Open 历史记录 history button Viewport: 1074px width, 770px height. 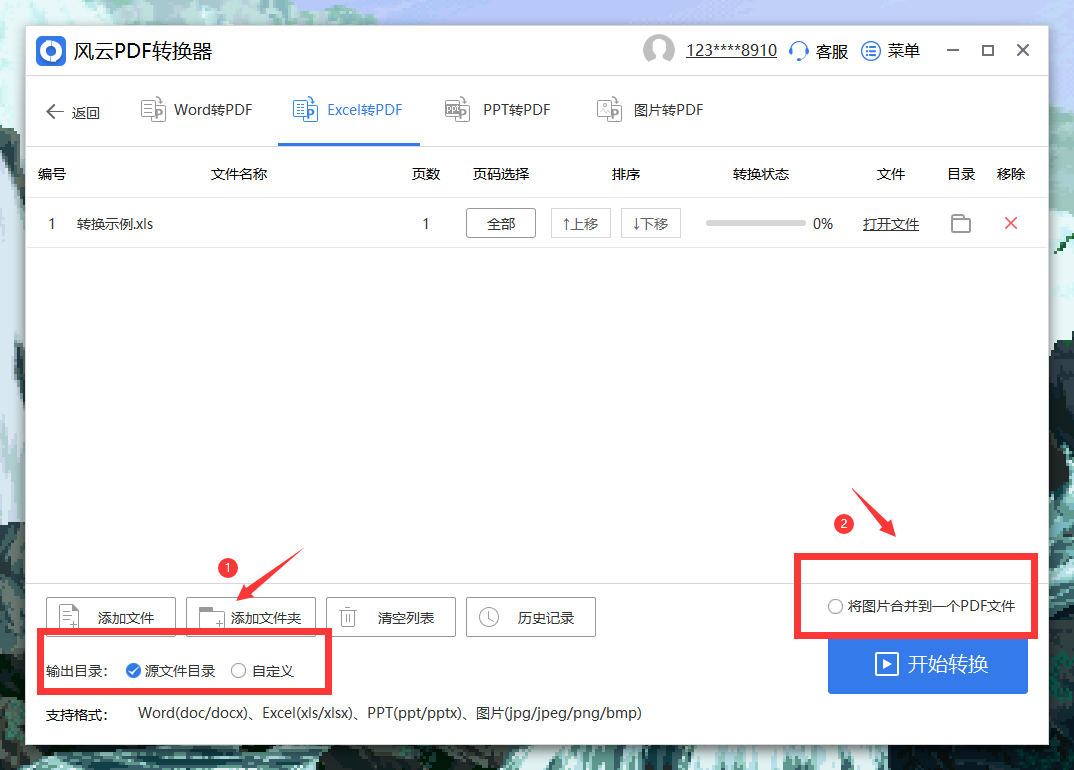[531, 617]
